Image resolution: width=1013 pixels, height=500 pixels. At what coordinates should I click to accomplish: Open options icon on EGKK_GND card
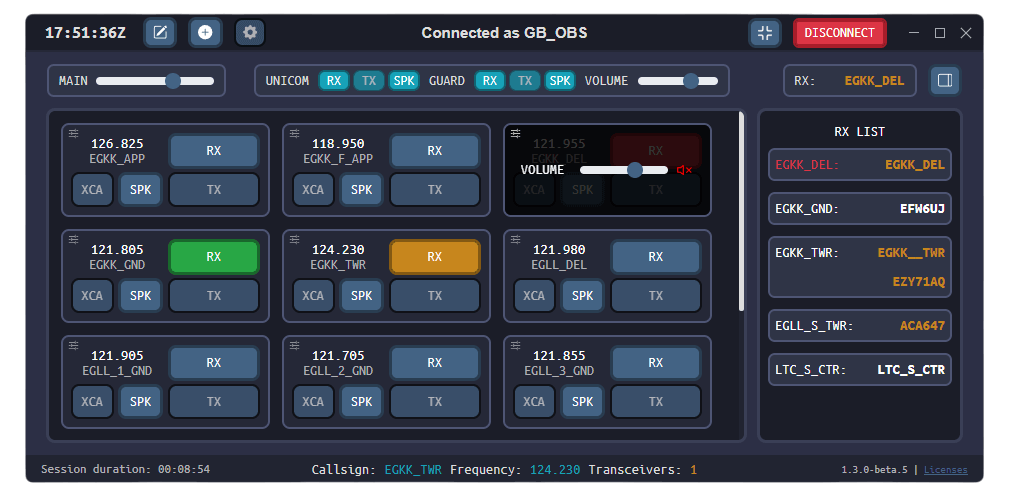(74, 239)
